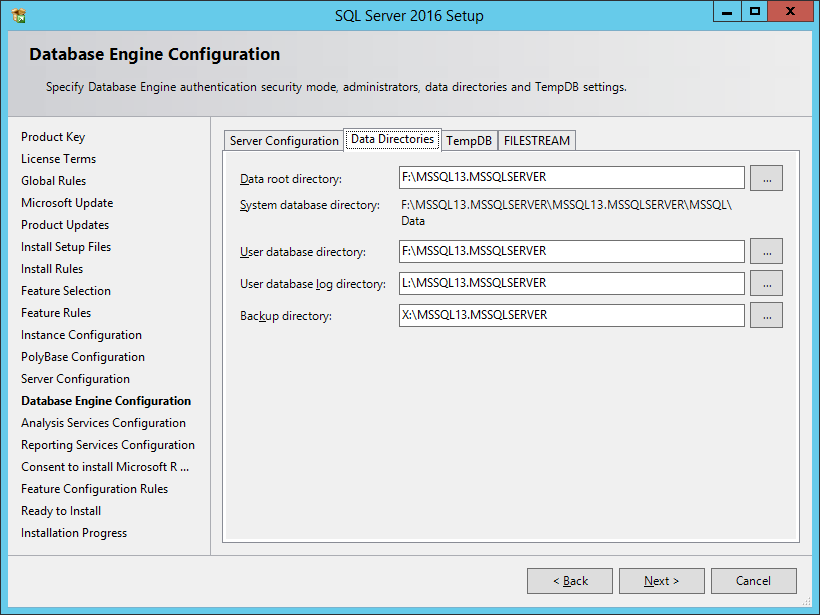Image resolution: width=820 pixels, height=615 pixels.
Task: Open the Server Configuration tab
Action: point(283,140)
